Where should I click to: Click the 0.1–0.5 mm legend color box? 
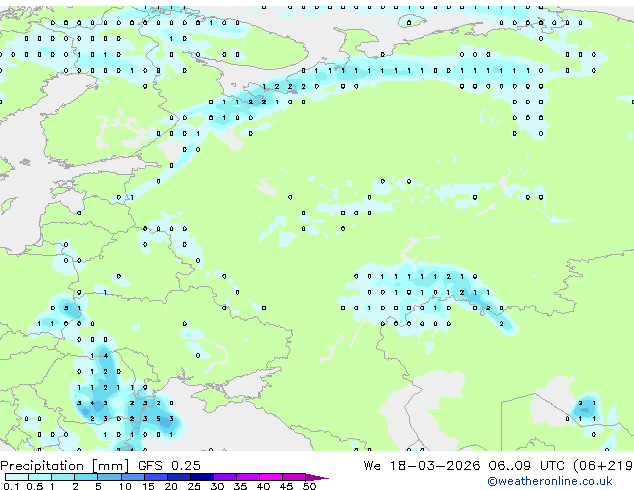point(17,477)
